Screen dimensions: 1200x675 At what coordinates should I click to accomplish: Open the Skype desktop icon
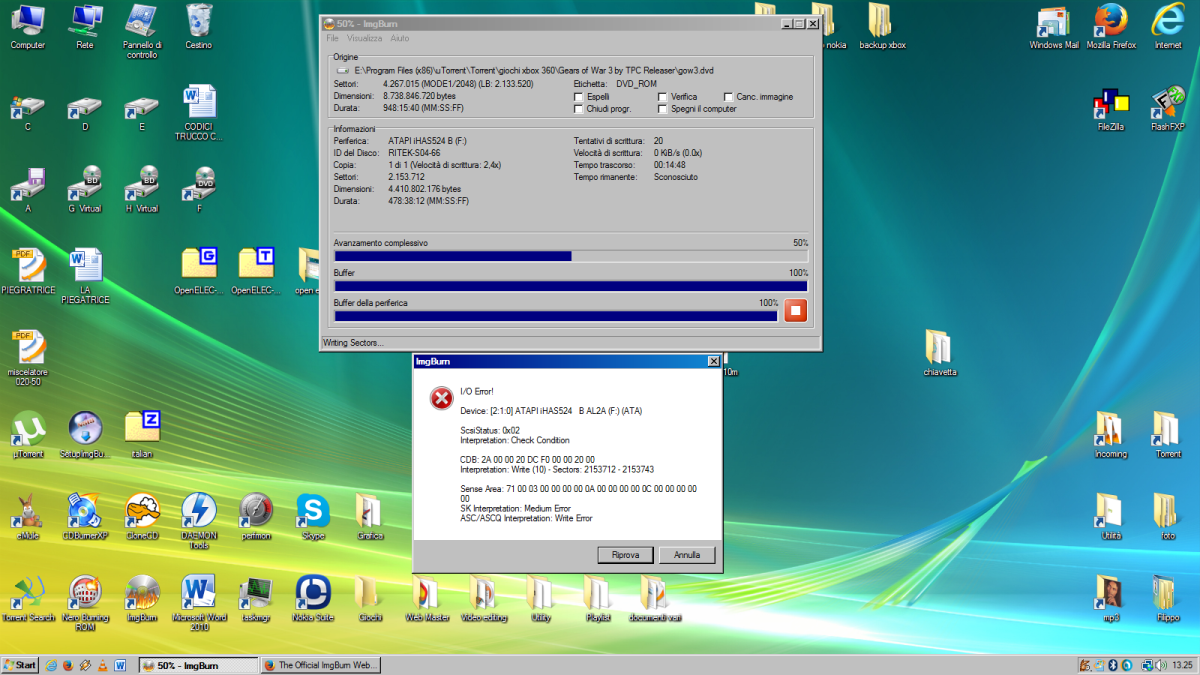pos(313,511)
